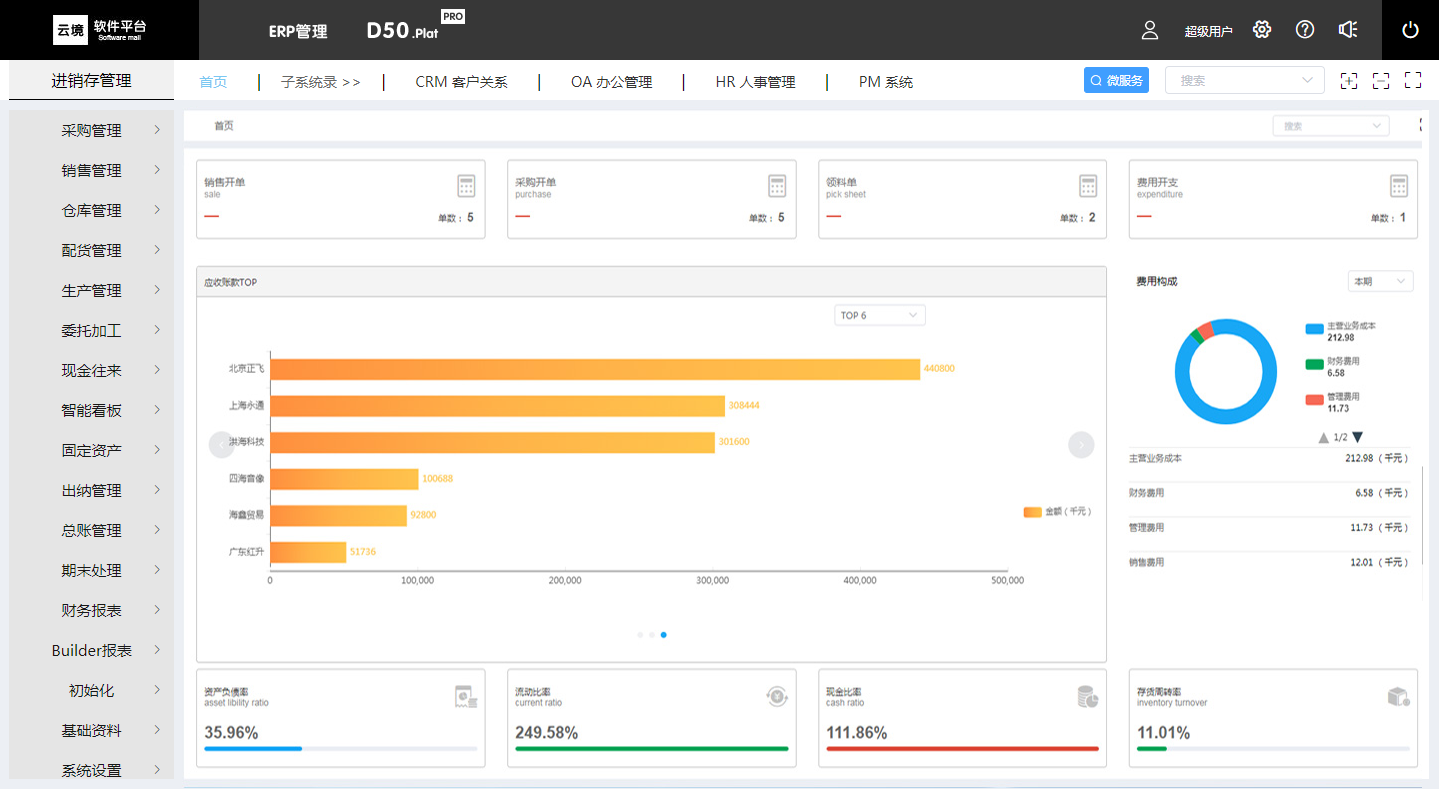Click the top 搜索 search field
The height and width of the screenshot is (789, 1439).
click(1235, 81)
